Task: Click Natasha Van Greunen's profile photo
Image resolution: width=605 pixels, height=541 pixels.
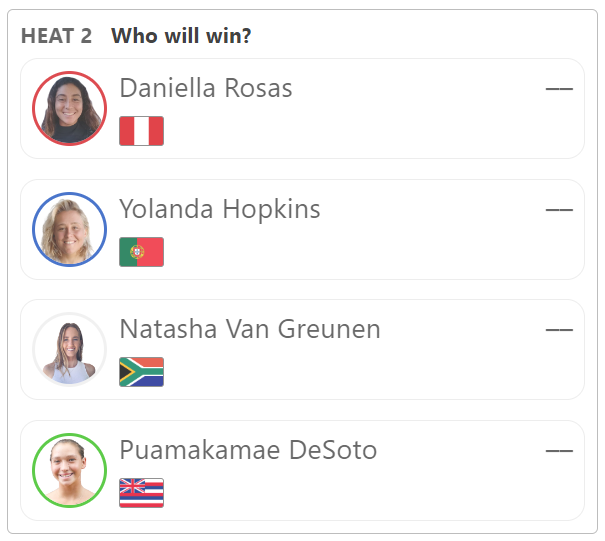Action: tap(69, 350)
